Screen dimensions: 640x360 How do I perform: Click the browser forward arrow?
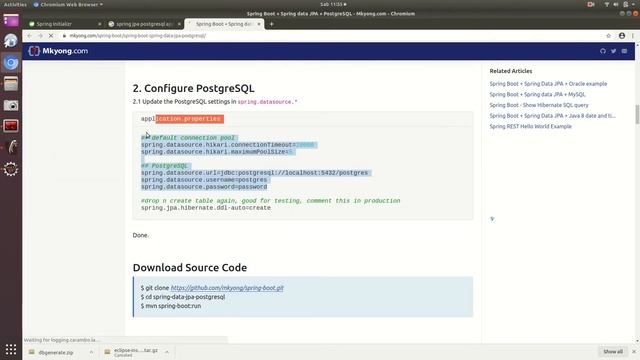click(40, 36)
